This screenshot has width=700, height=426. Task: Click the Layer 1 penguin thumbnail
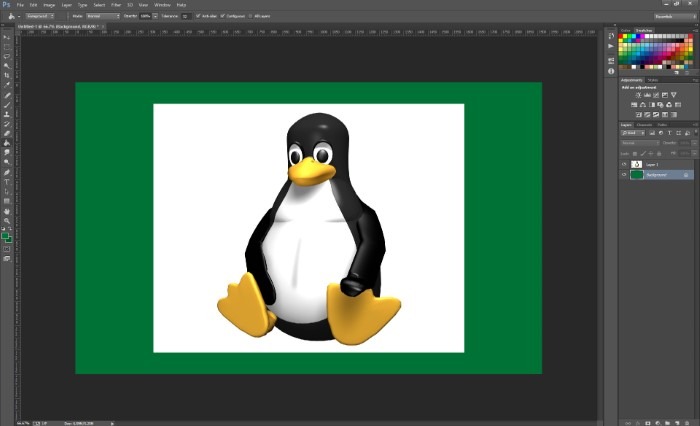pos(637,164)
